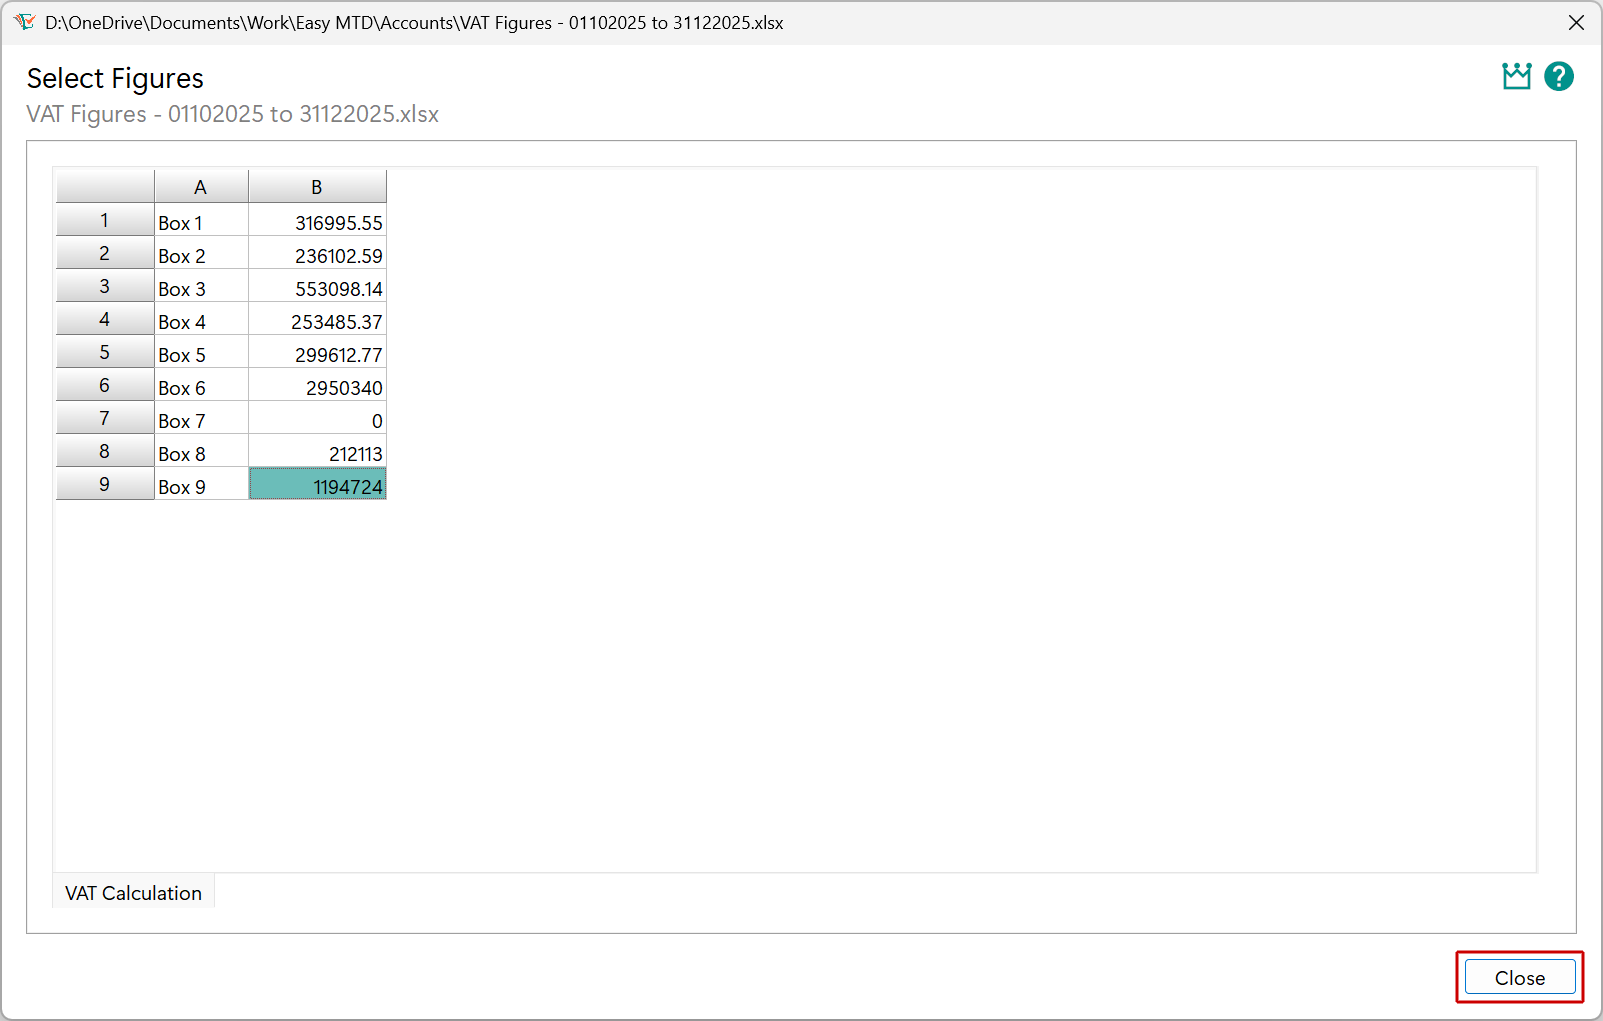The image size is (1603, 1021).
Task: Select row header 1
Action: (x=104, y=220)
